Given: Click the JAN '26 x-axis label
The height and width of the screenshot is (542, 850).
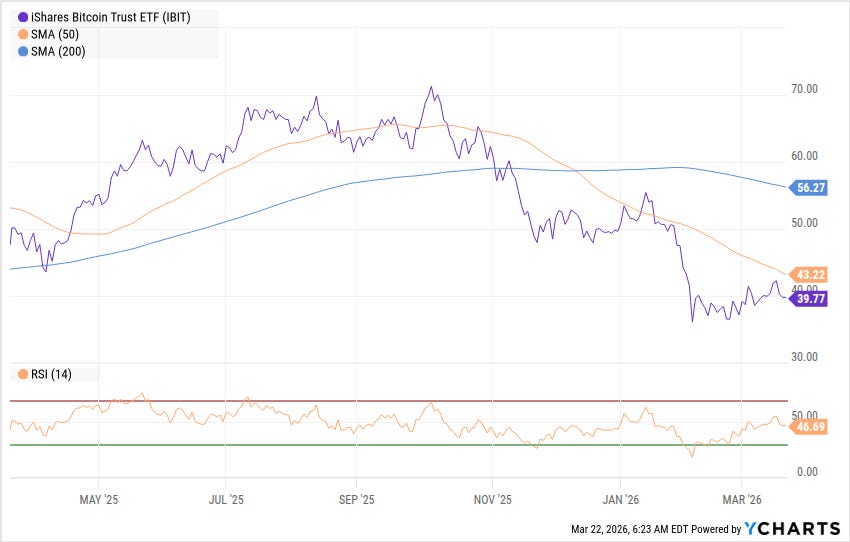Looking at the screenshot, I should (x=620, y=500).
